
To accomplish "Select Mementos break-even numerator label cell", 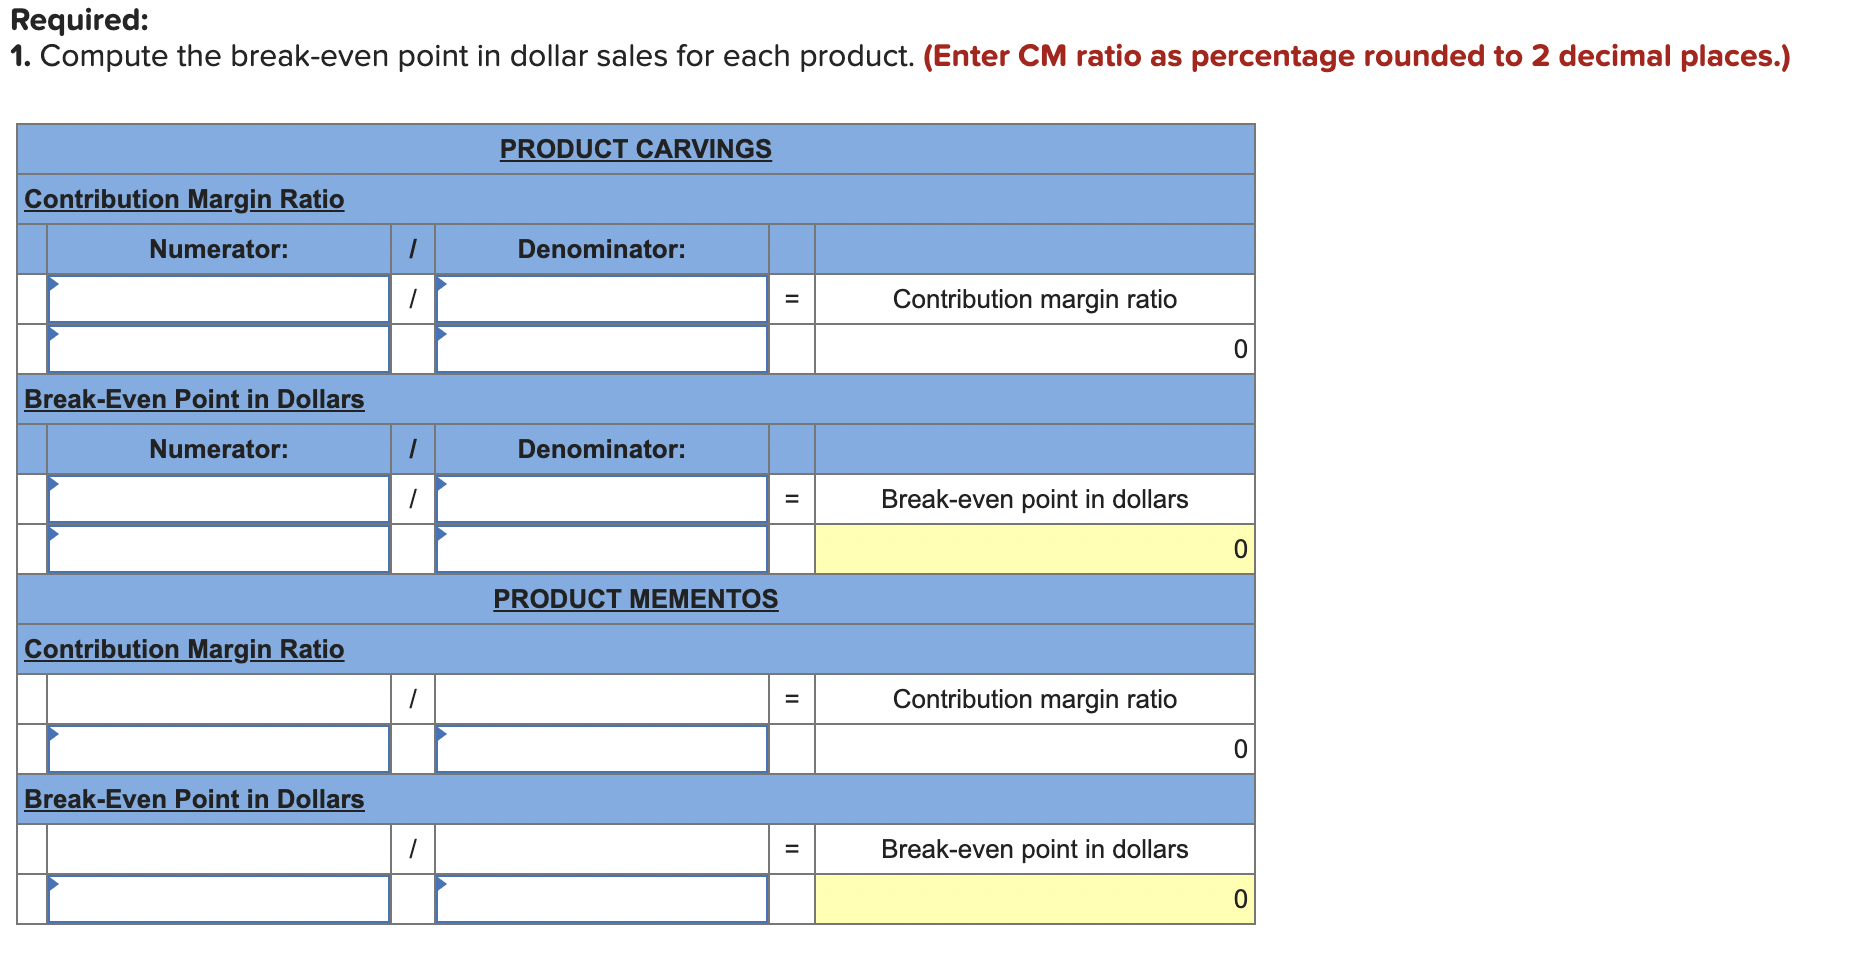I will 218,849.
